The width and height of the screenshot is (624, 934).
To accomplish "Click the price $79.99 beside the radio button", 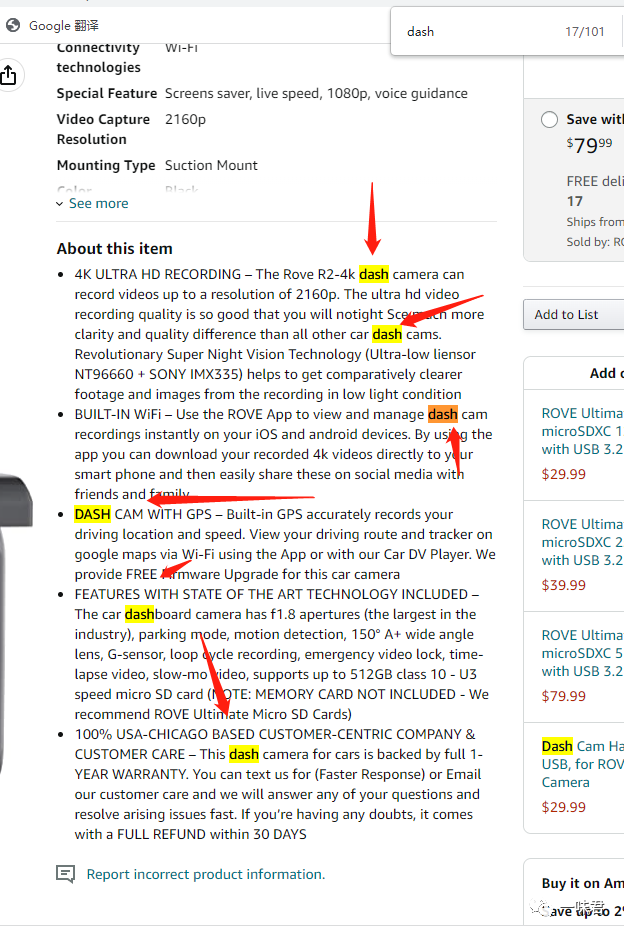I will point(589,144).
